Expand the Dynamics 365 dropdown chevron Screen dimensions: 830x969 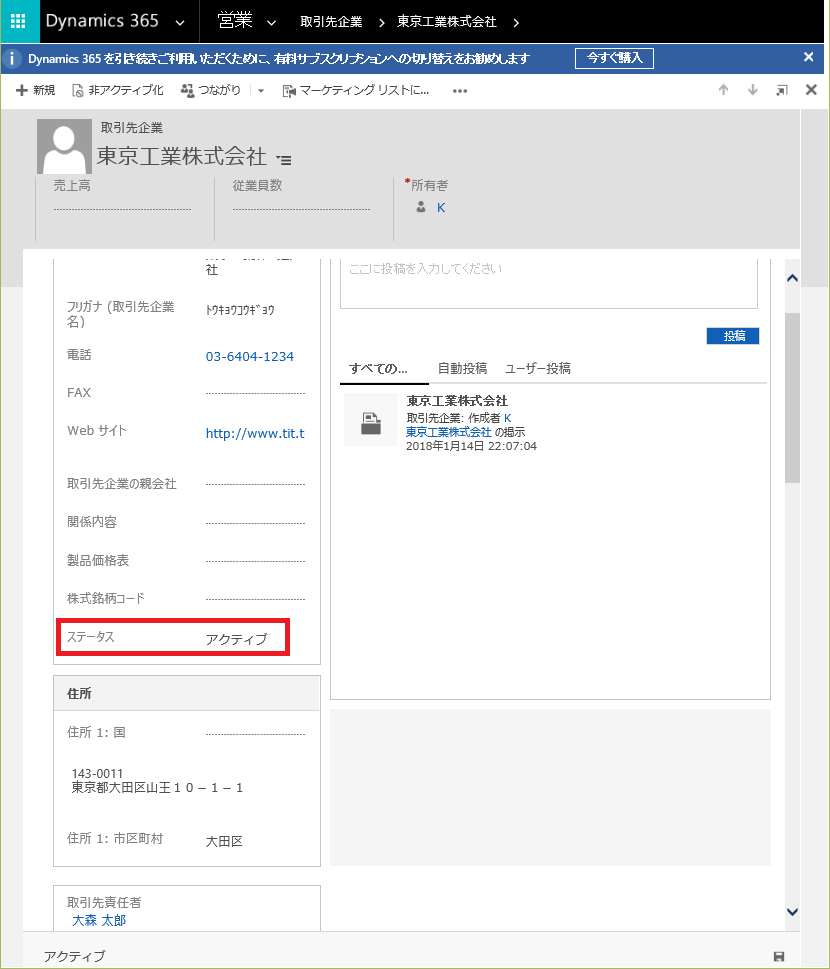180,23
